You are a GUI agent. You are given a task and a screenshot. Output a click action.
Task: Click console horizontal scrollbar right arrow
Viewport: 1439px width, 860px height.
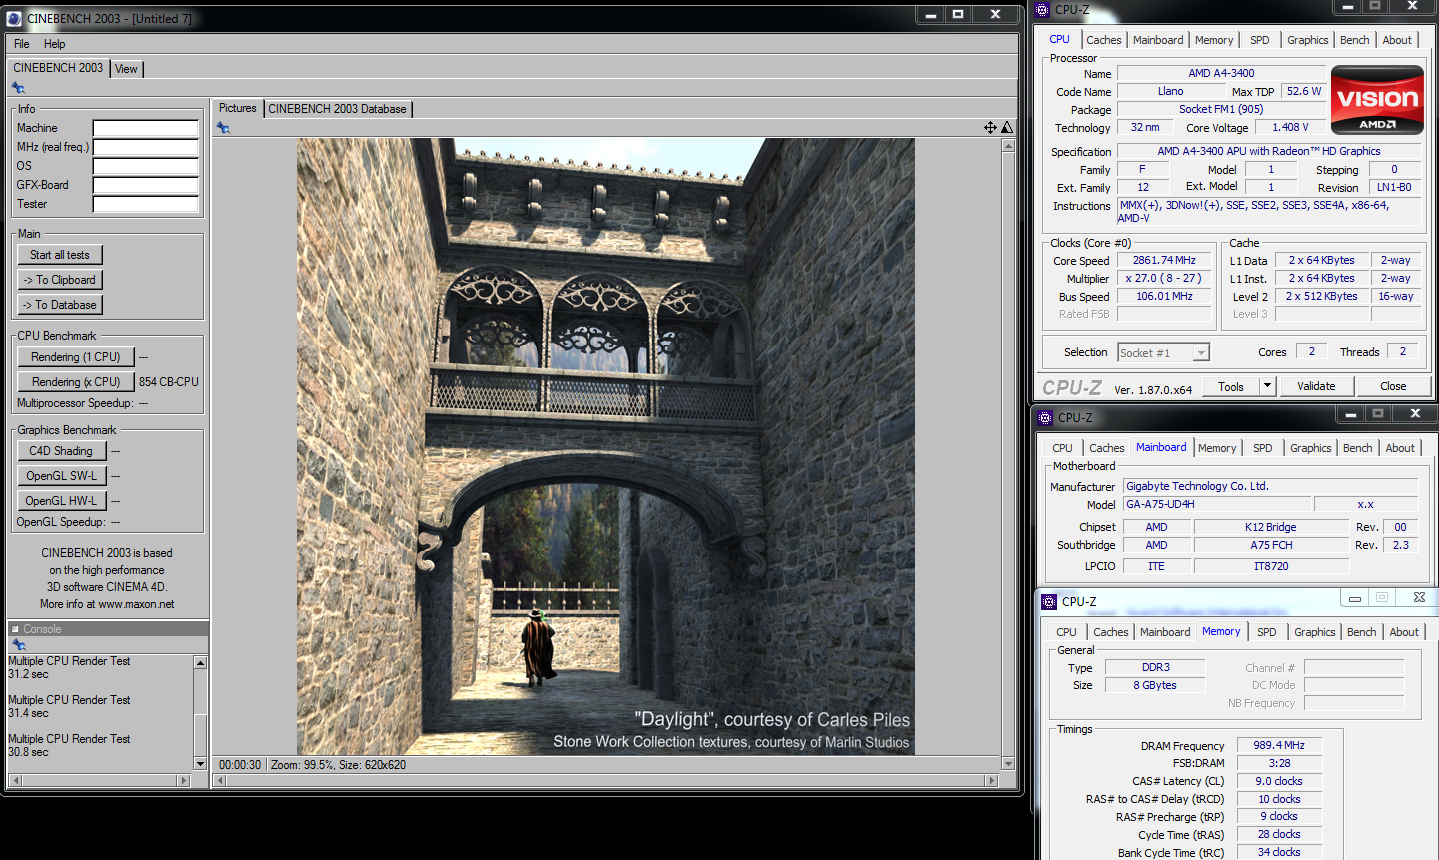(x=183, y=780)
